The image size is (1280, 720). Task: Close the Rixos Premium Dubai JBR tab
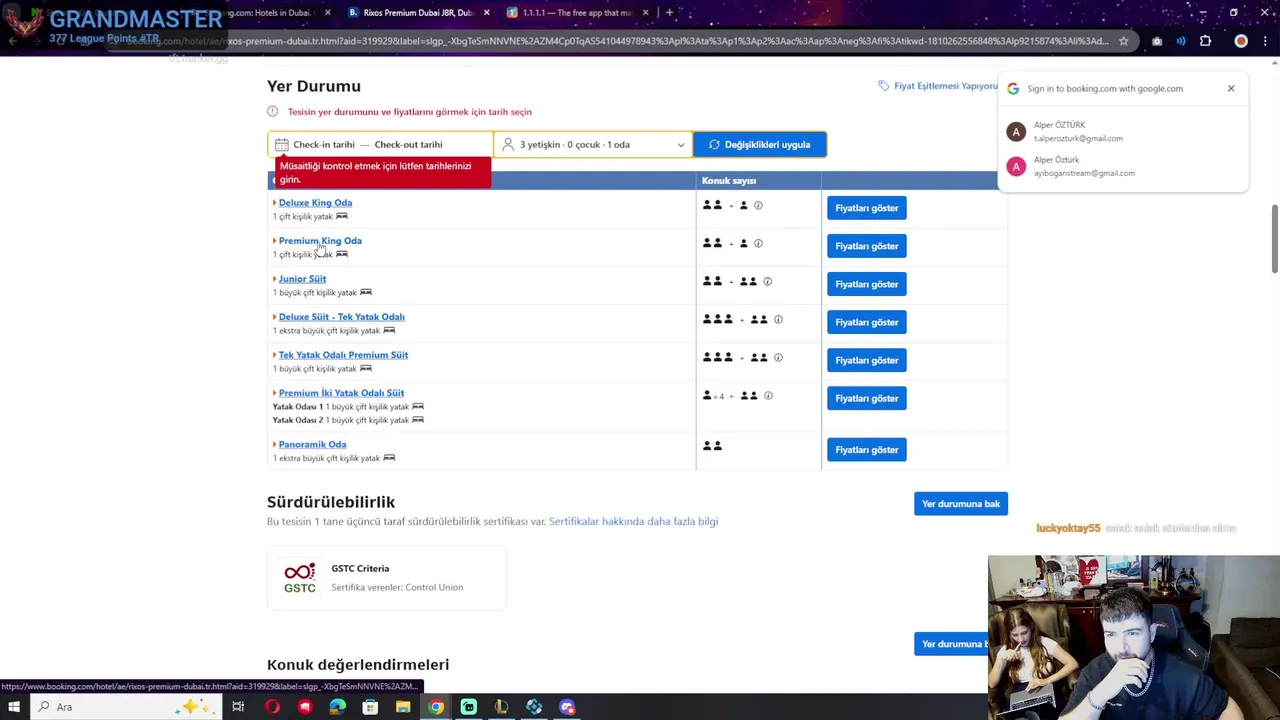(487, 13)
